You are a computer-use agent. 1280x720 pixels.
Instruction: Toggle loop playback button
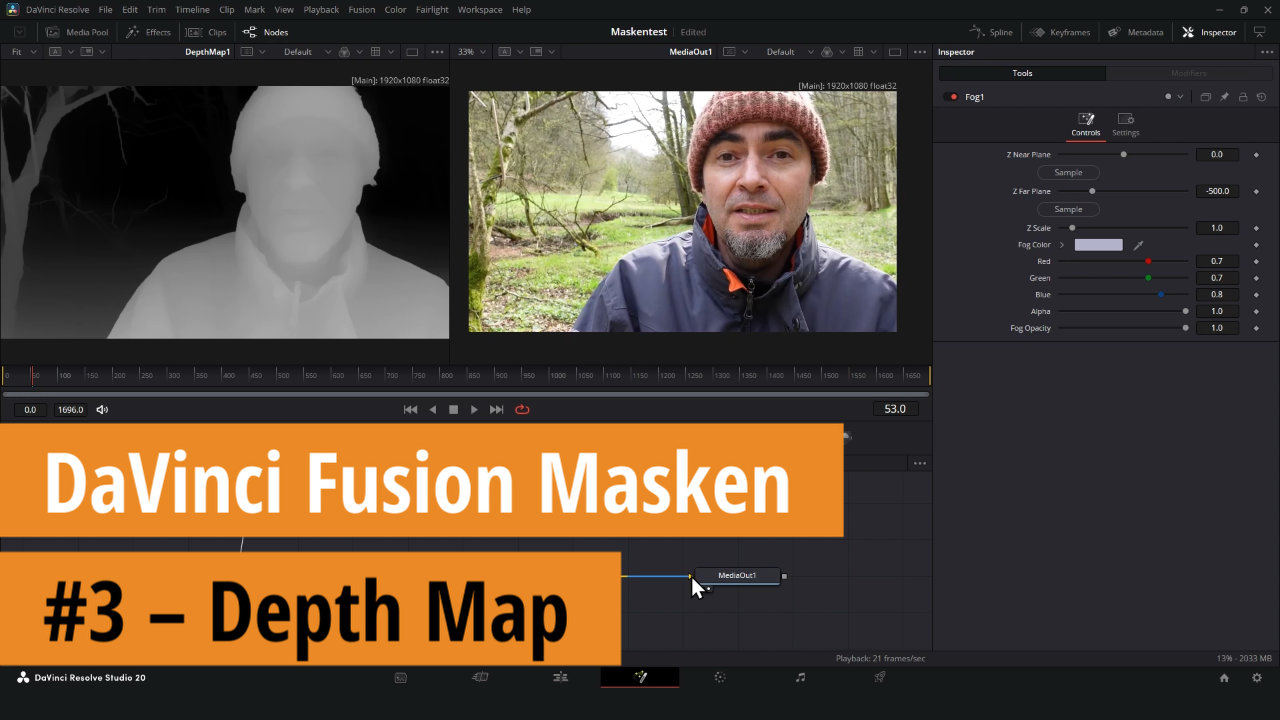pos(522,409)
